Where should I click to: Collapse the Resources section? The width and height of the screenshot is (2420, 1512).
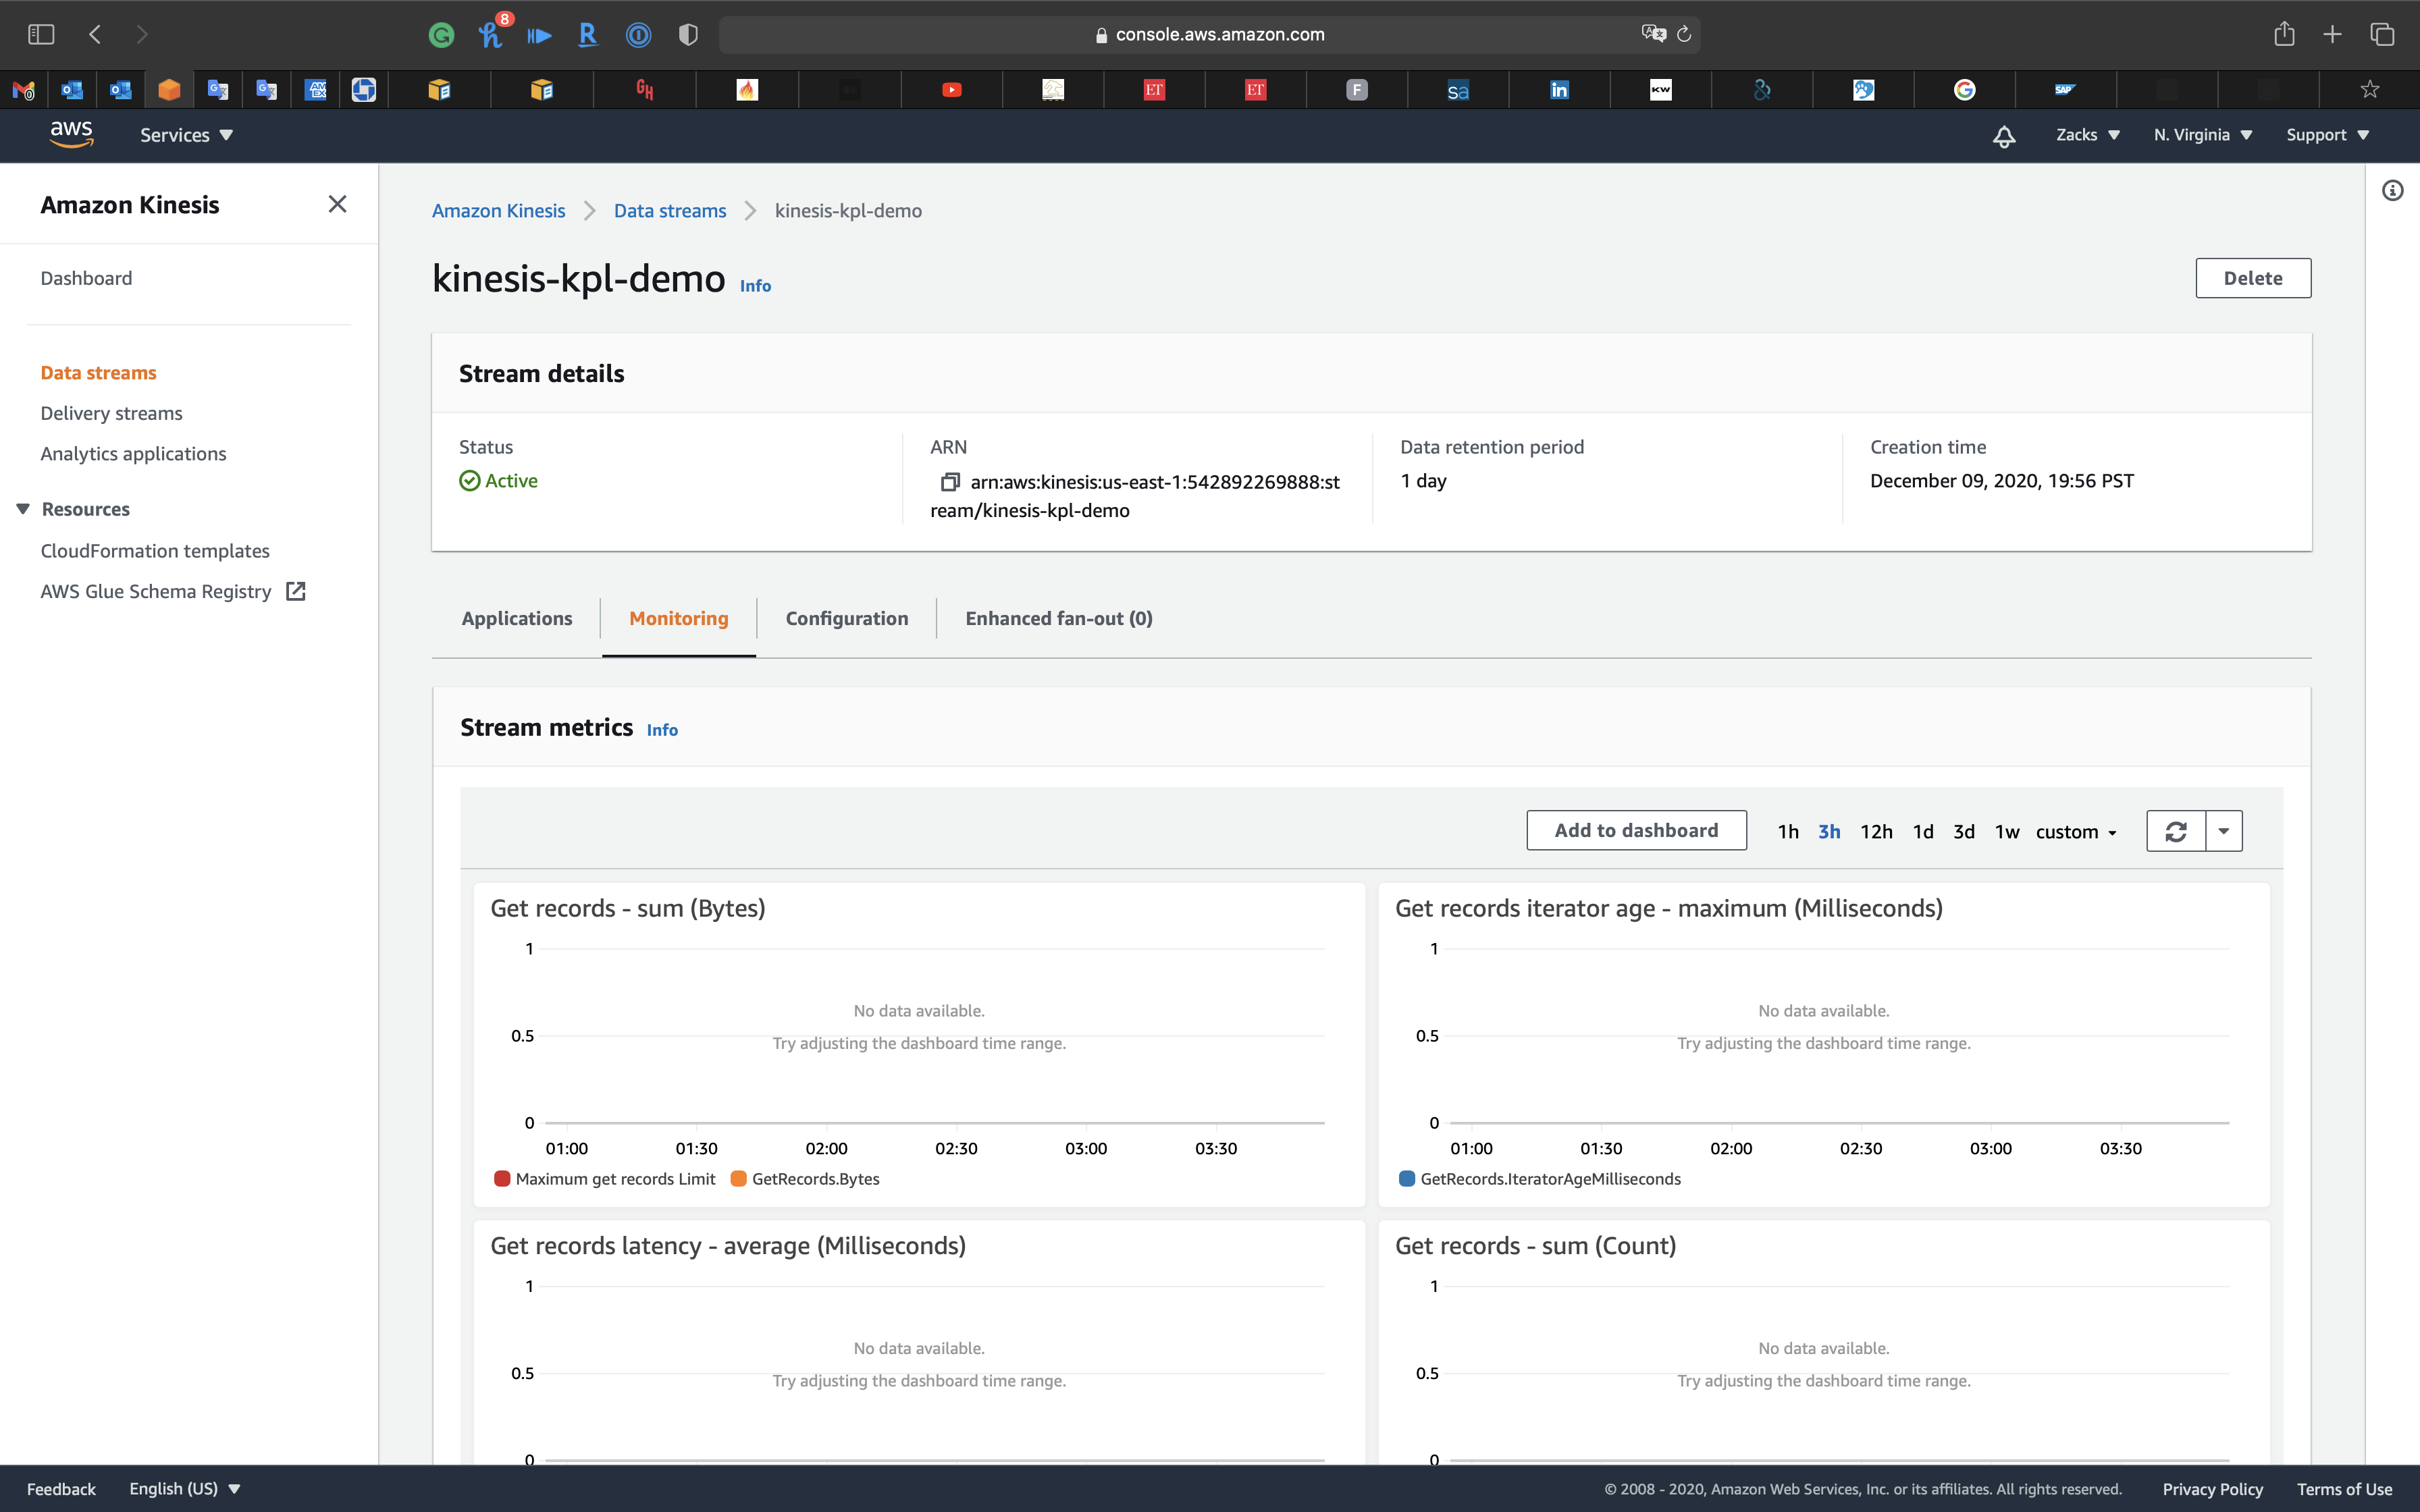(x=23, y=509)
